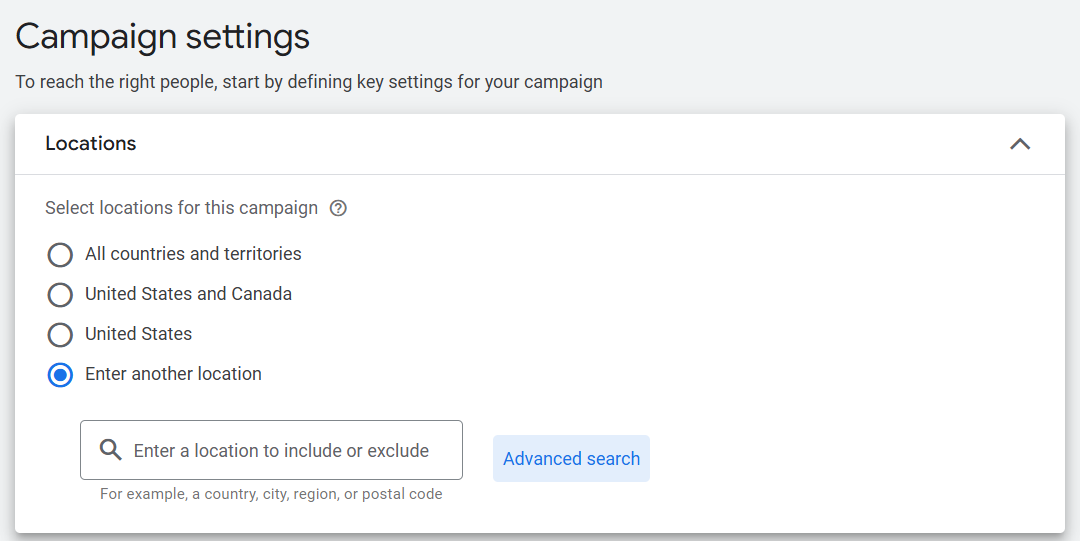The width and height of the screenshot is (1080, 541).
Task: Click the magnifier icon in location search
Action: click(x=111, y=450)
